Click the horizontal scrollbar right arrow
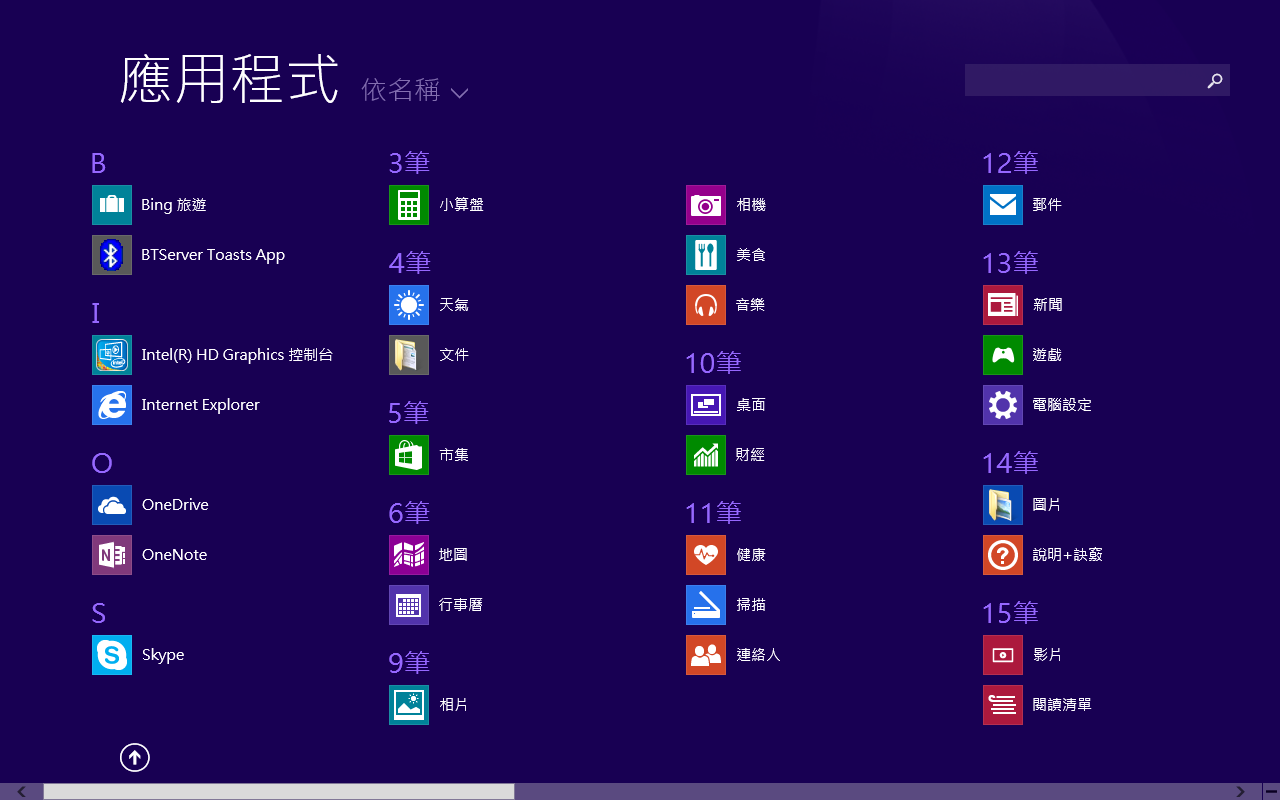The width and height of the screenshot is (1280, 800). (1241, 792)
